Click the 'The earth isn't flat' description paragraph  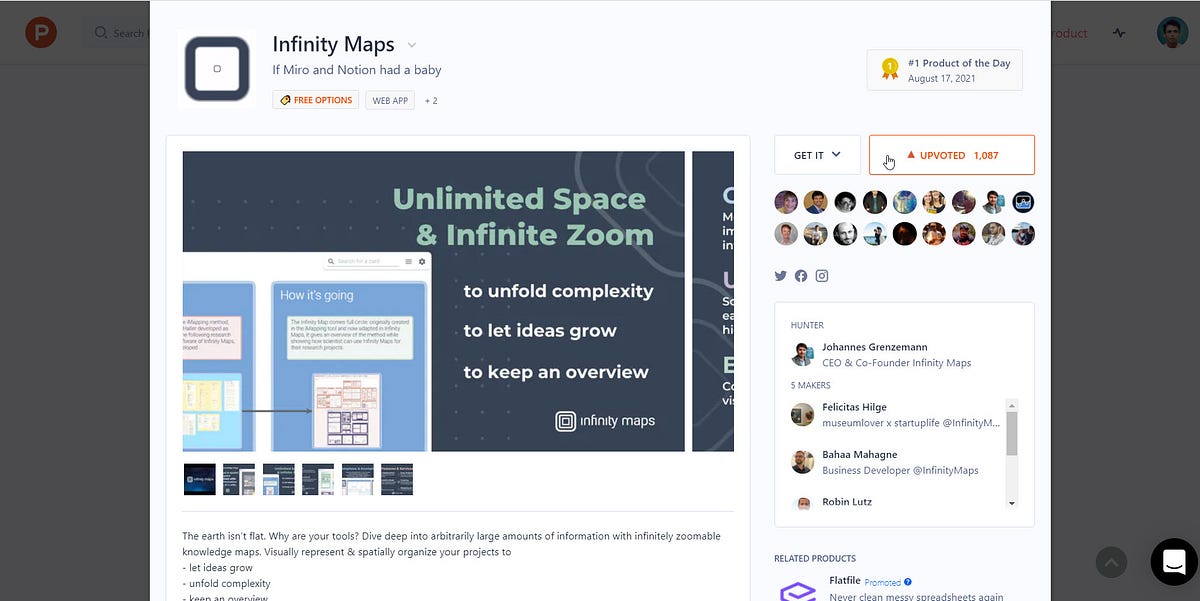[451, 544]
